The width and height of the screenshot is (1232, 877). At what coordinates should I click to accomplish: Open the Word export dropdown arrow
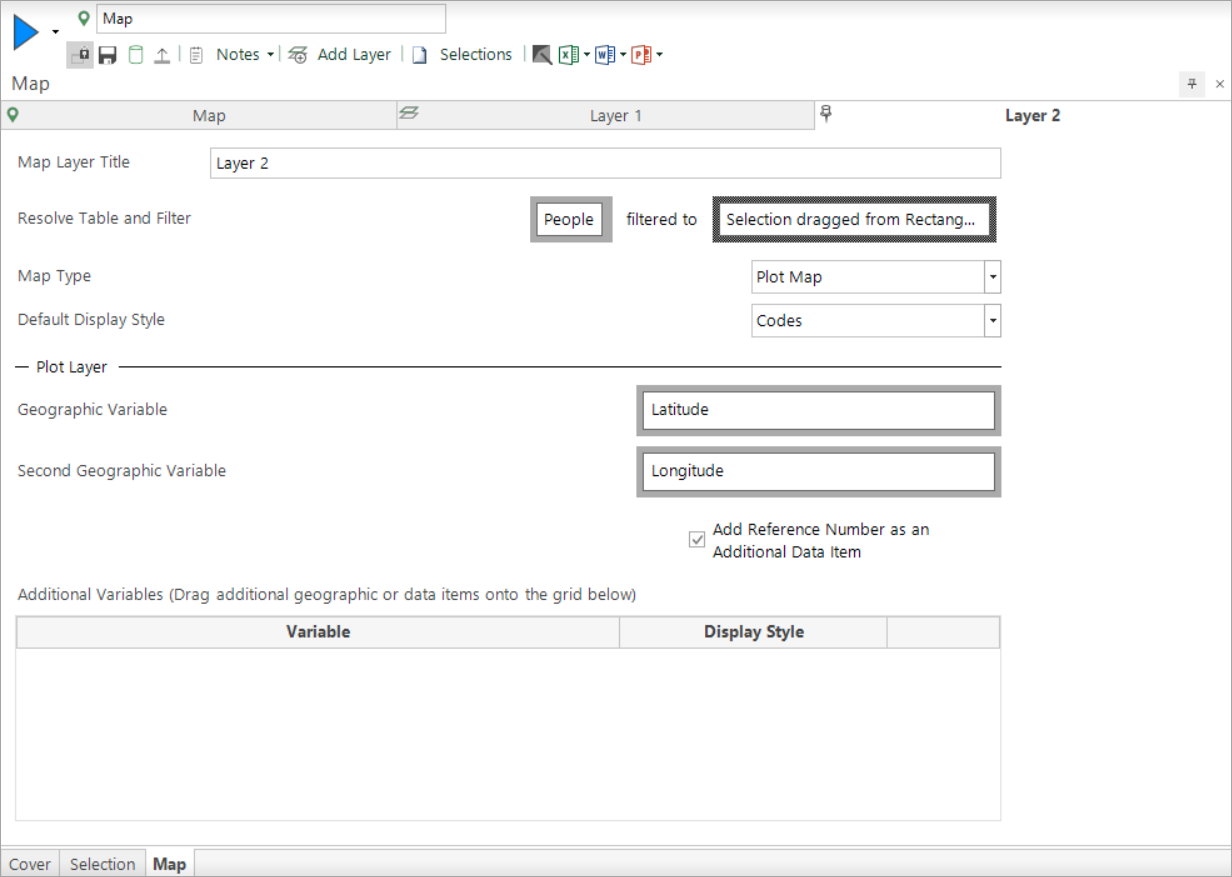(x=623, y=55)
